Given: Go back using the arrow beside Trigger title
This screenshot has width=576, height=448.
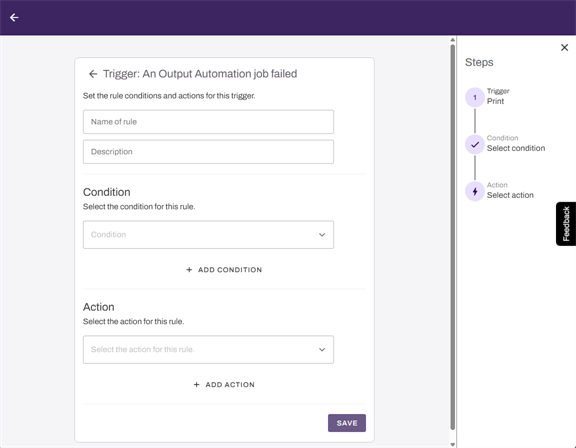Looking at the screenshot, I should [x=93, y=74].
